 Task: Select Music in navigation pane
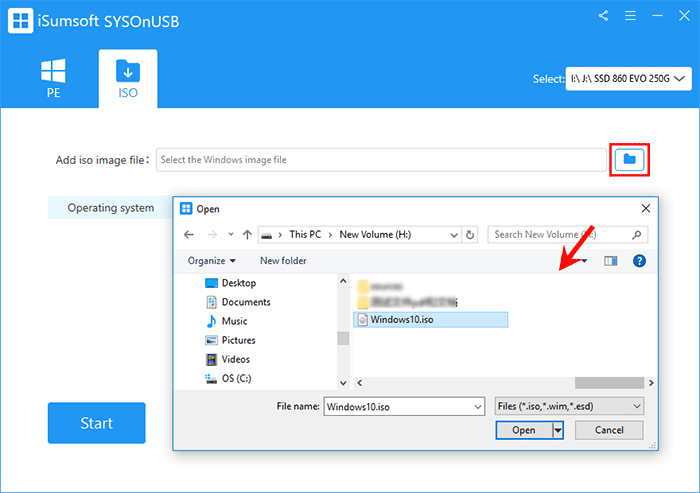(226, 321)
